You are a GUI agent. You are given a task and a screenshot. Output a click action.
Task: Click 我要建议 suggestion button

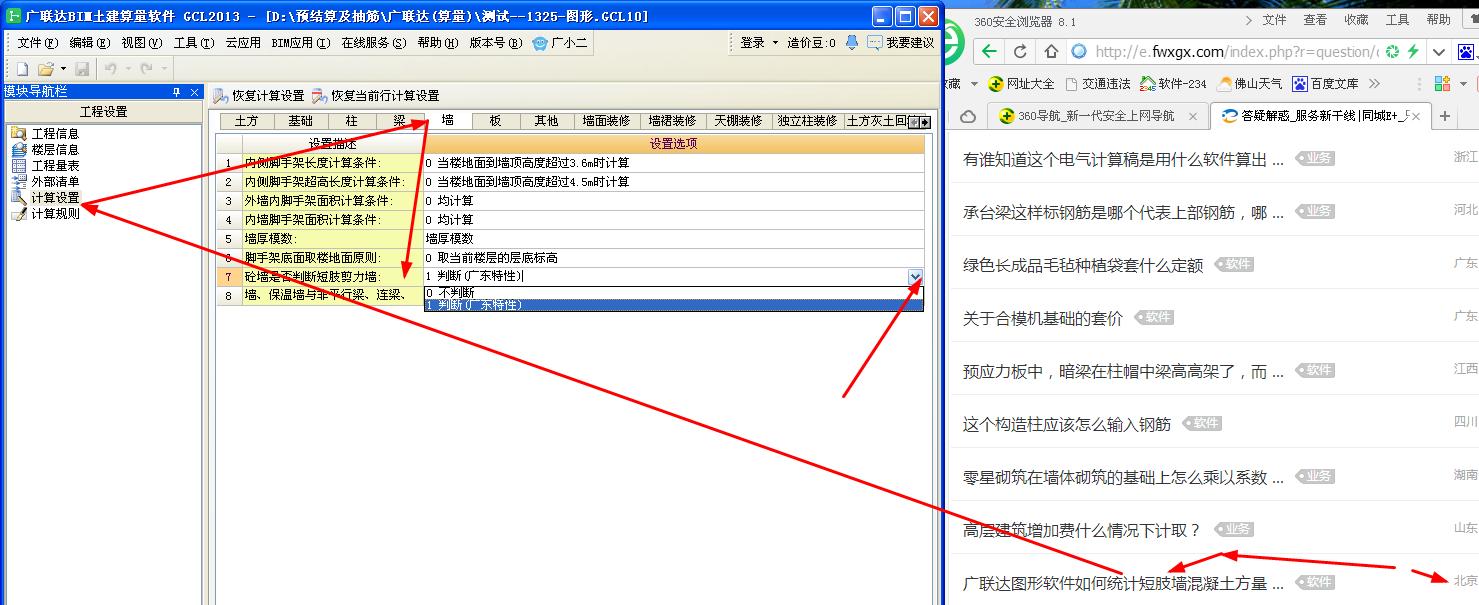pyautogui.click(x=900, y=43)
